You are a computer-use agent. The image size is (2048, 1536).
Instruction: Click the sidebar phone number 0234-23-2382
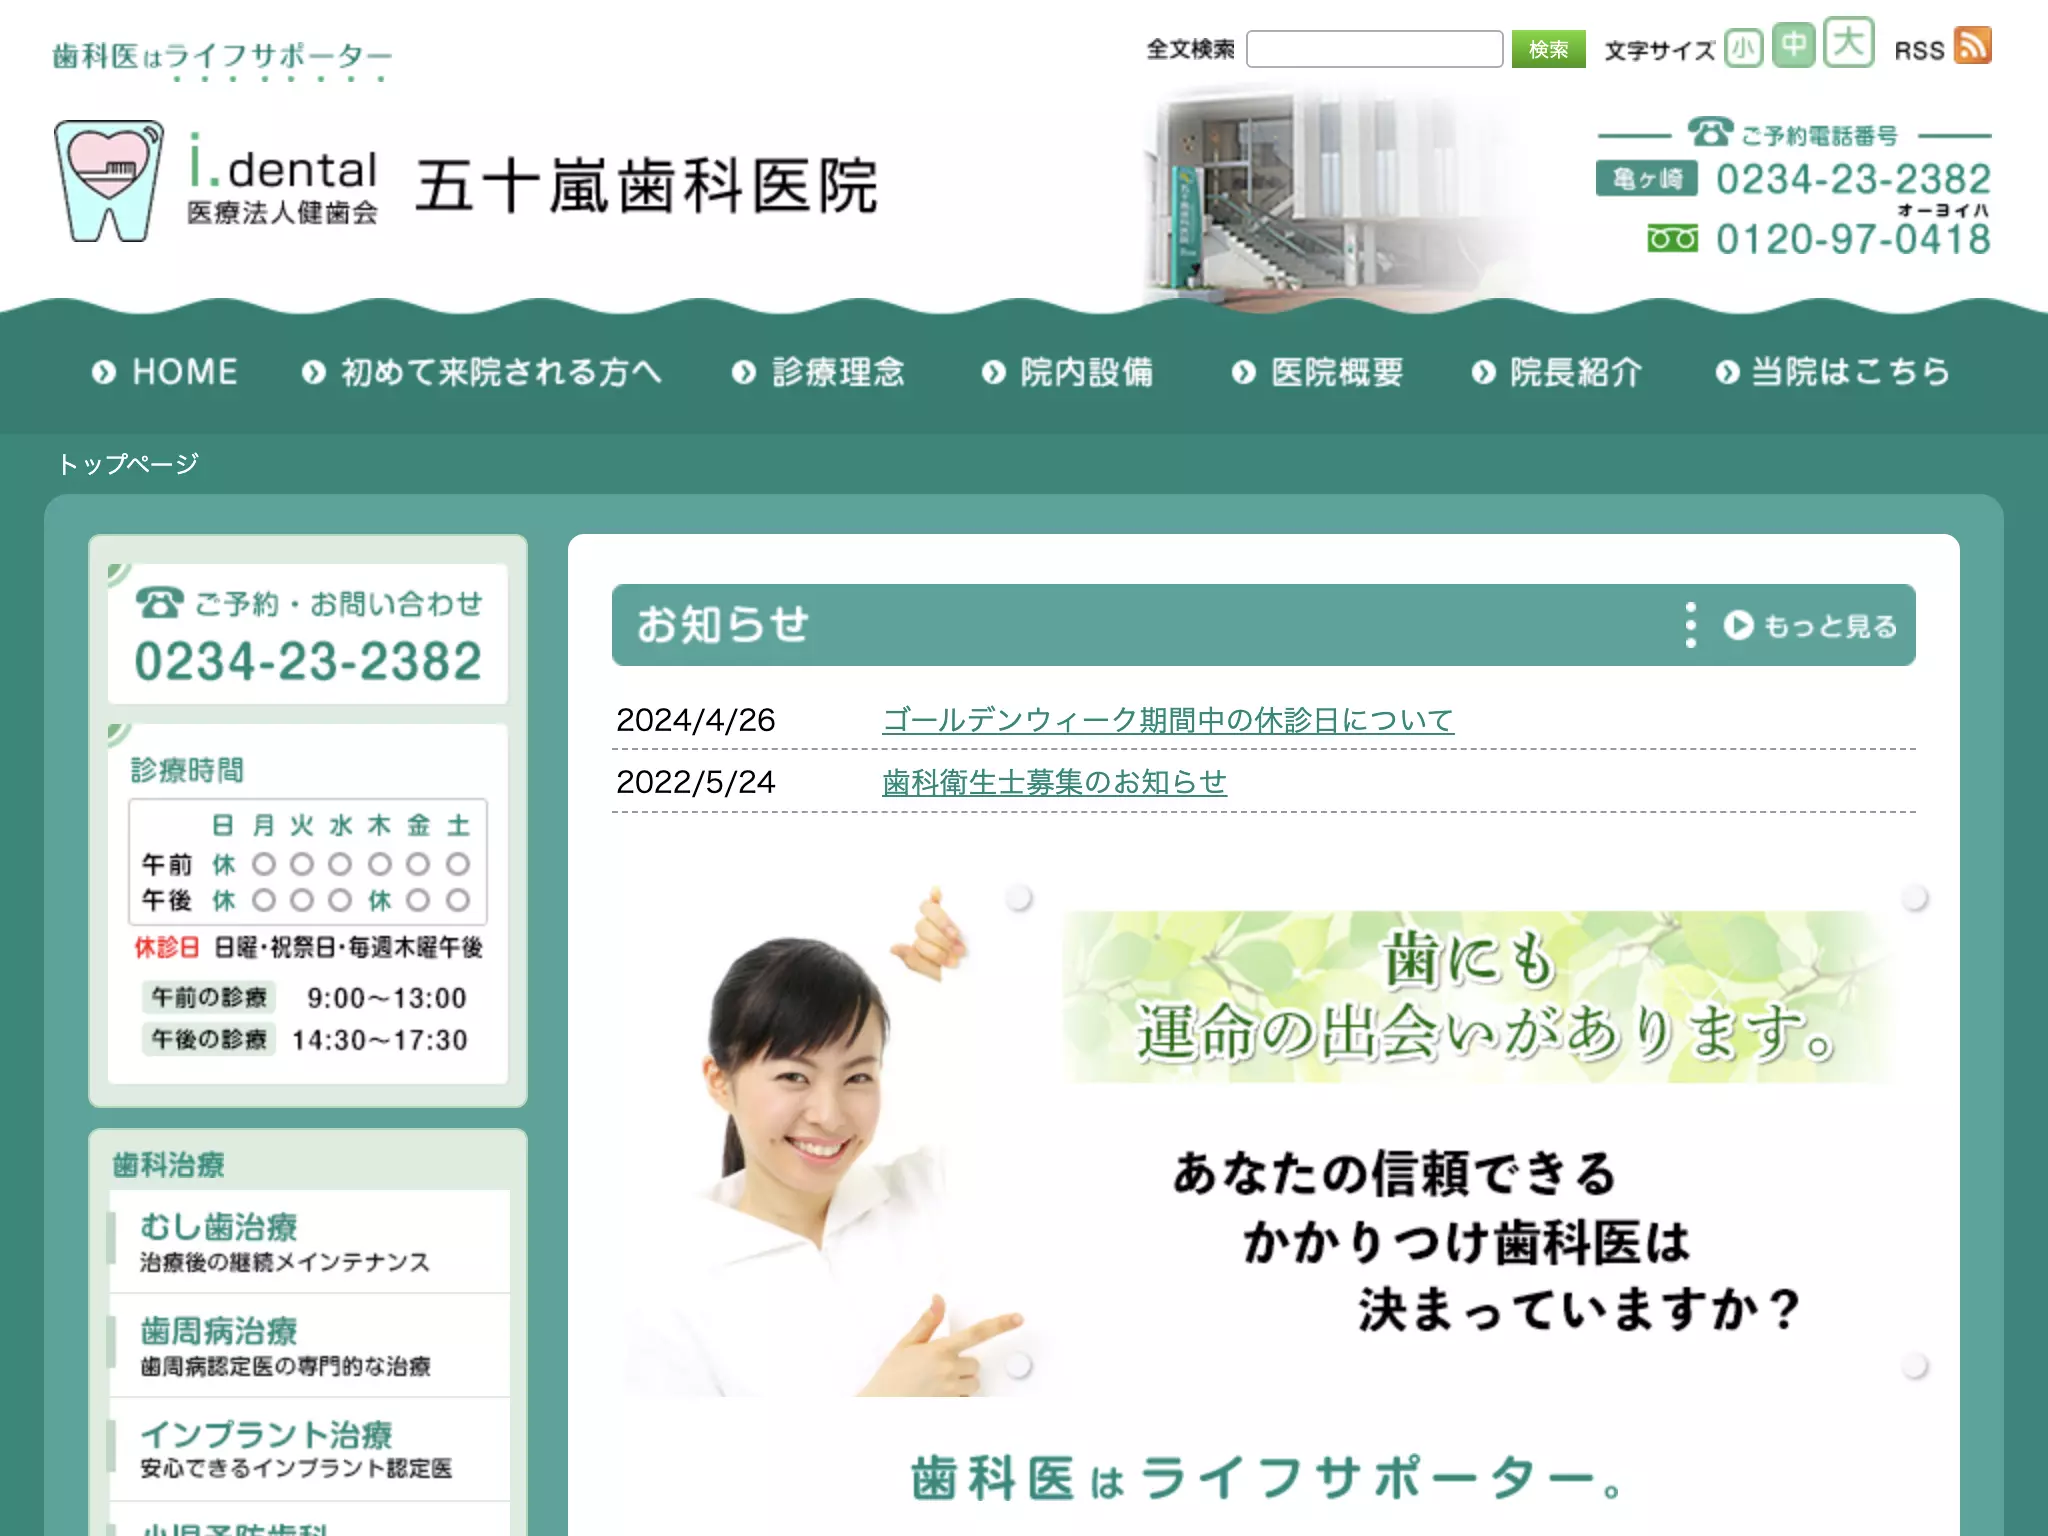308,661
